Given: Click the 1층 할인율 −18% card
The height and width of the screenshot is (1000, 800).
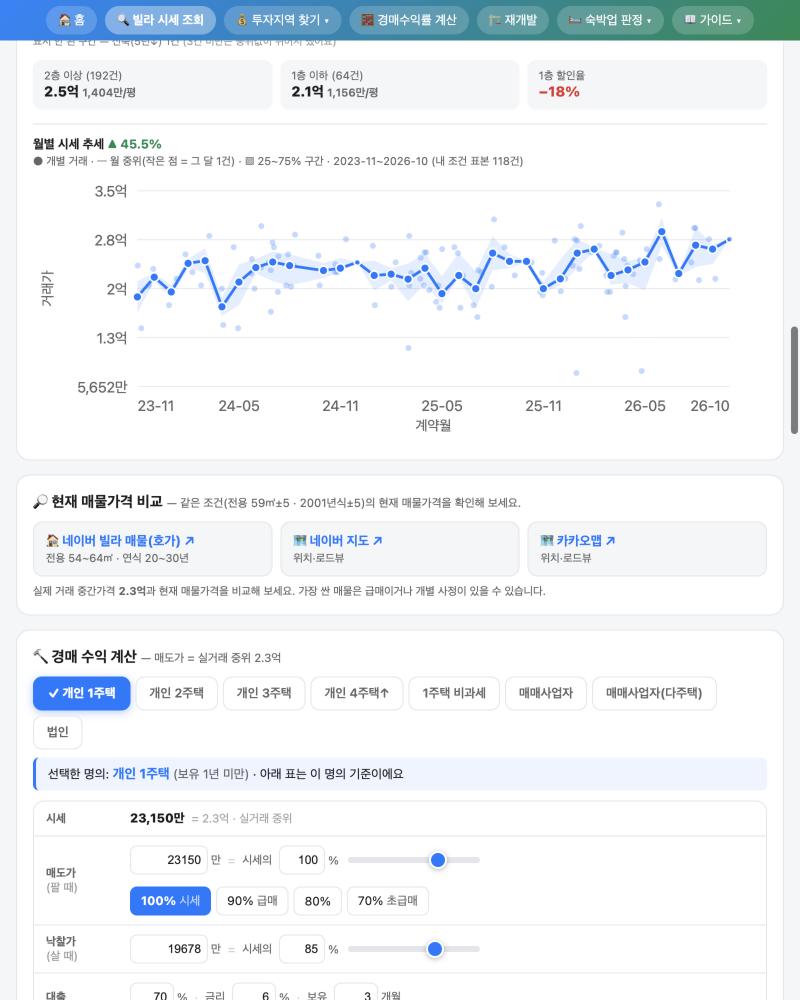Looking at the screenshot, I should (x=647, y=84).
